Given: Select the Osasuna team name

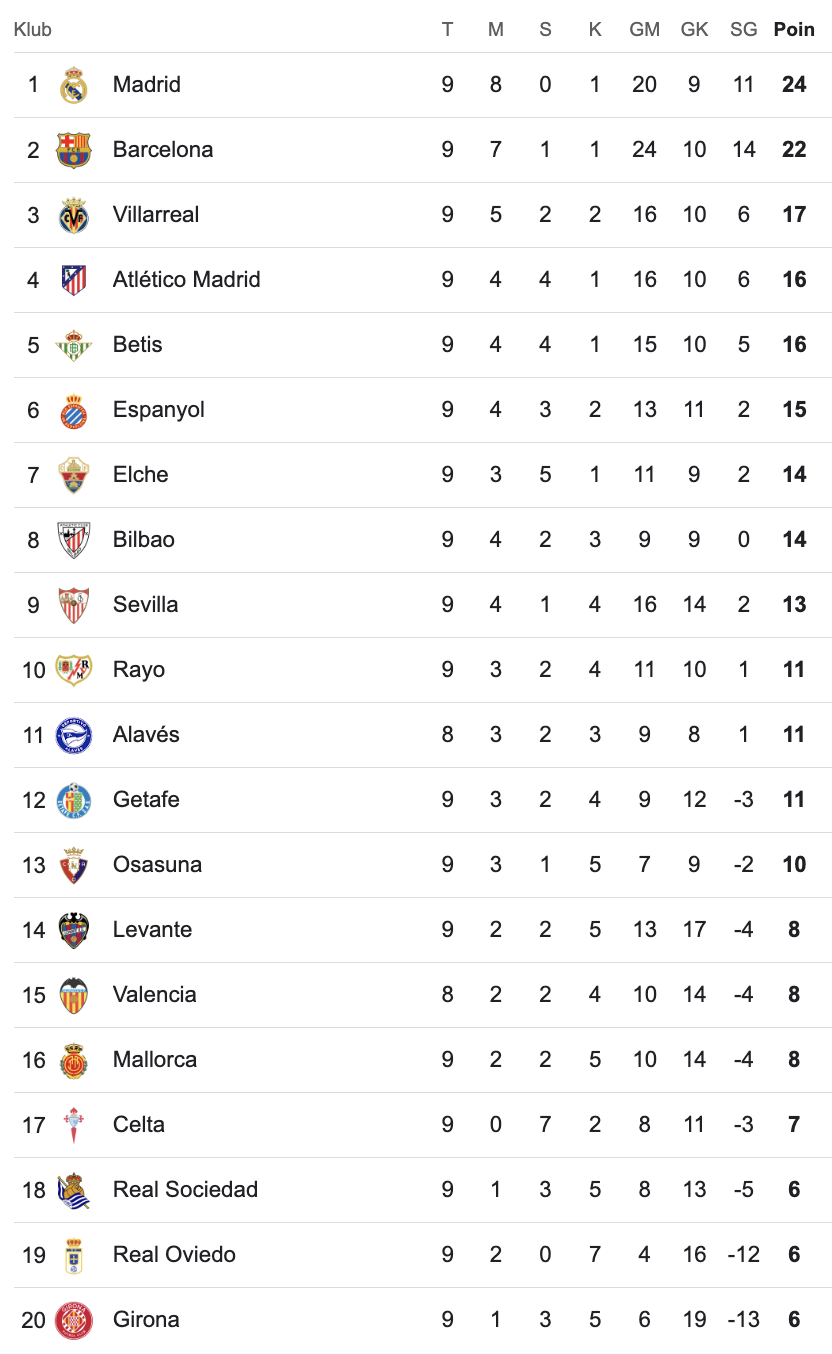Looking at the screenshot, I should 157,864.
